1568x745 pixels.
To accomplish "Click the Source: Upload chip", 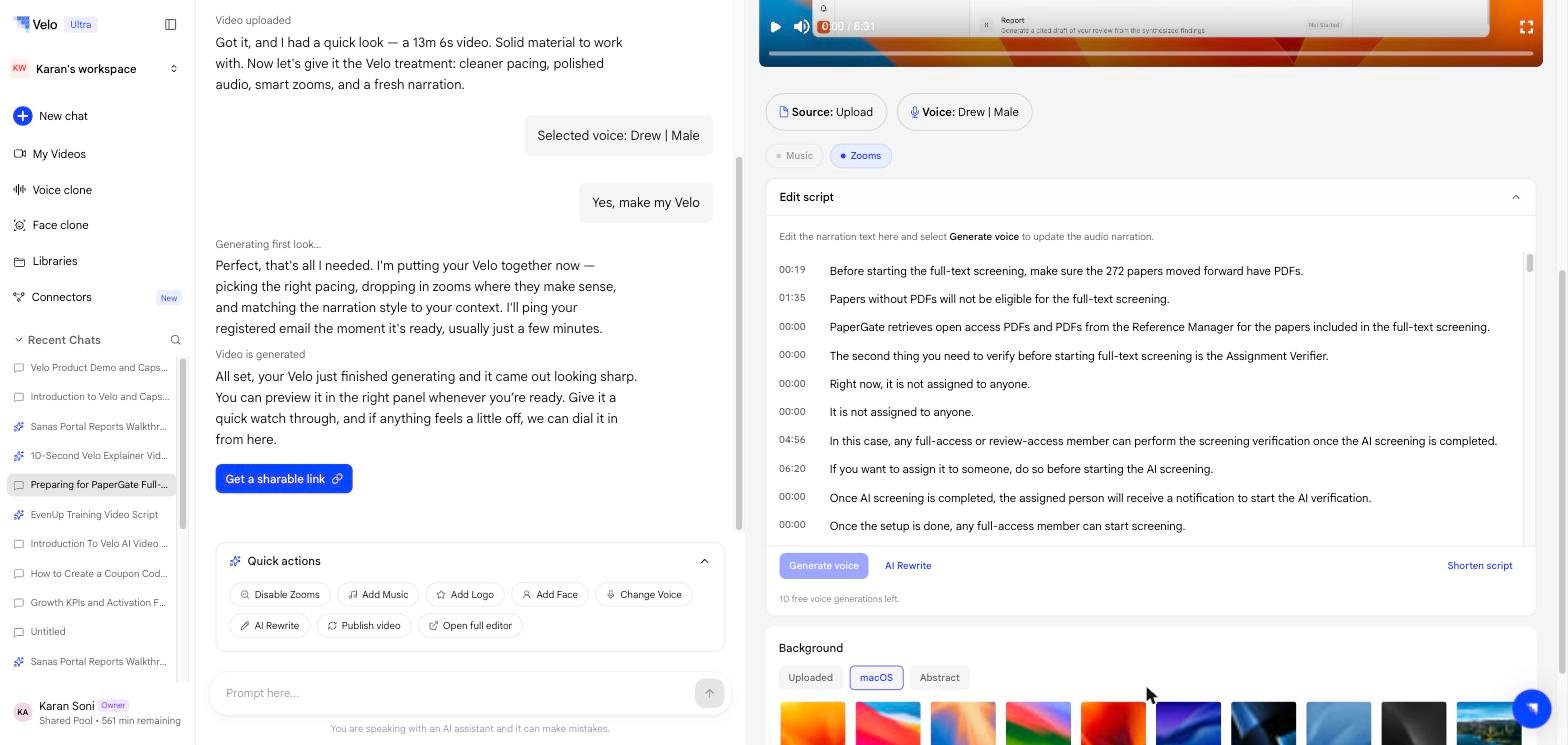I will point(826,112).
